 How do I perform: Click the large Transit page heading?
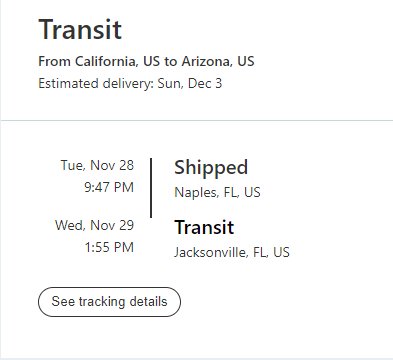coord(80,29)
